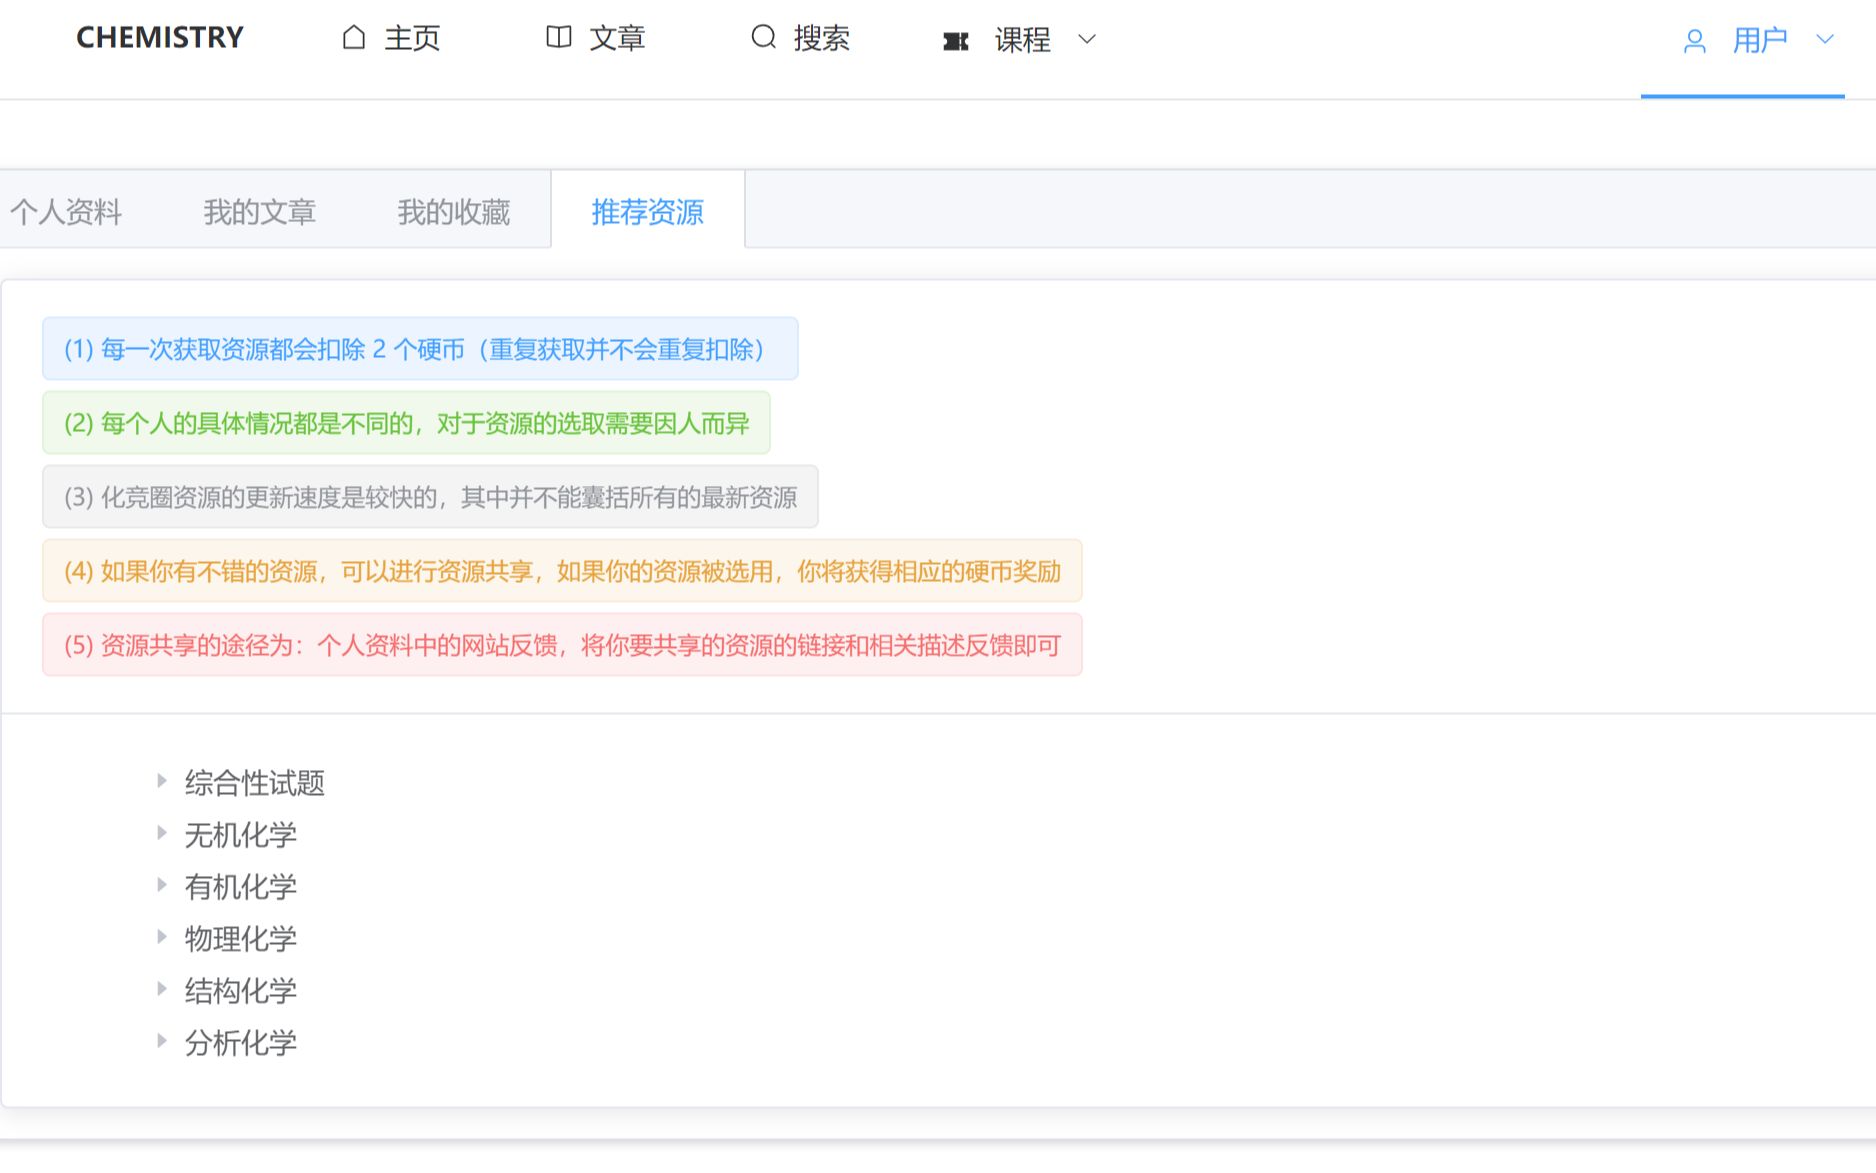Select the 有机化学 tree item label

[241, 887]
